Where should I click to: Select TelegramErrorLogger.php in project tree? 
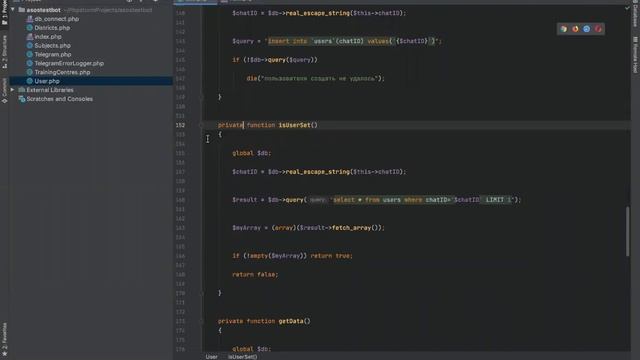[x=69, y=63]
